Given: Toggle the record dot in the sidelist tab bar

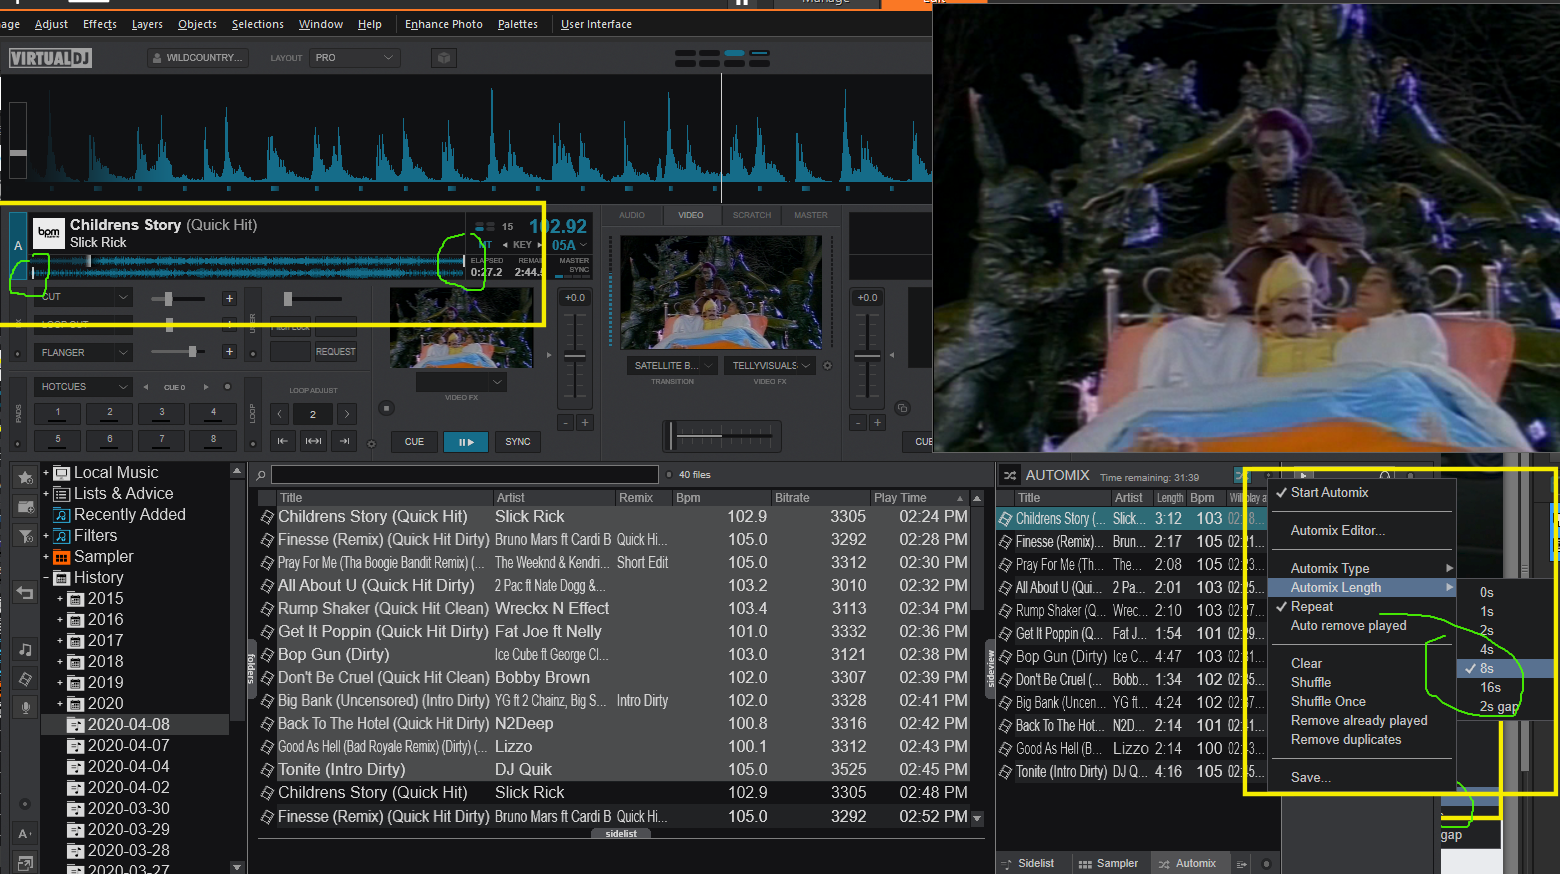Looking at the screenshot, I should pyautogui.click(x=1266, y=864).
